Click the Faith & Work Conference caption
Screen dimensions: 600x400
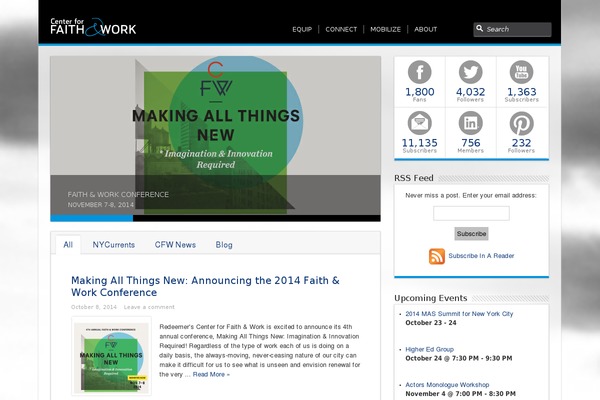(118, 194)
